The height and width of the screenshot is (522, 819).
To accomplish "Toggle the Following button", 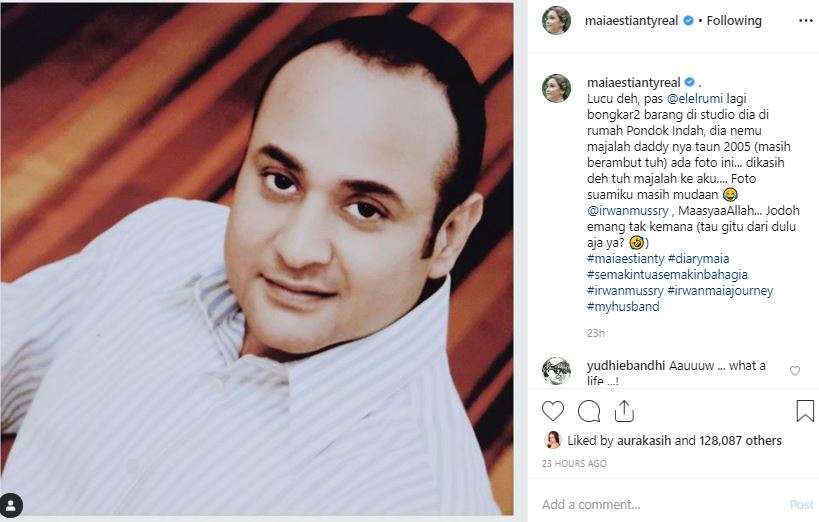I will [x=734, y=21].
